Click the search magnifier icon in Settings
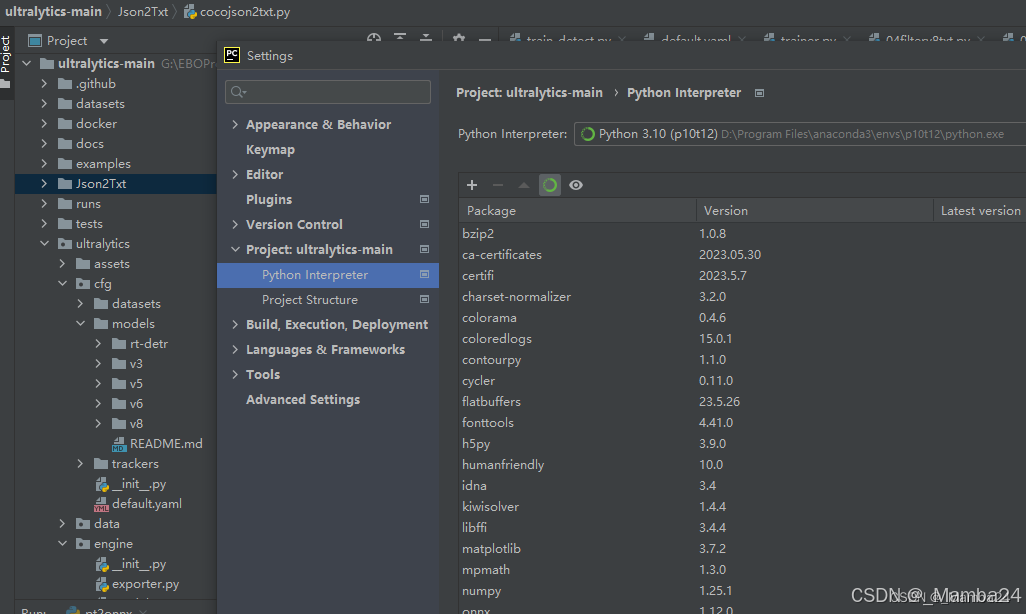 tap(239, 92)
